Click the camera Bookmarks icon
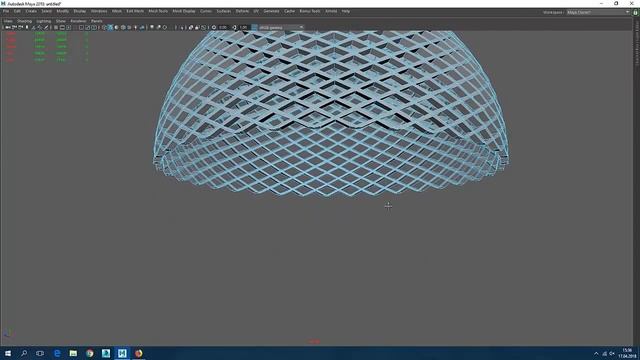 point(27,27)
